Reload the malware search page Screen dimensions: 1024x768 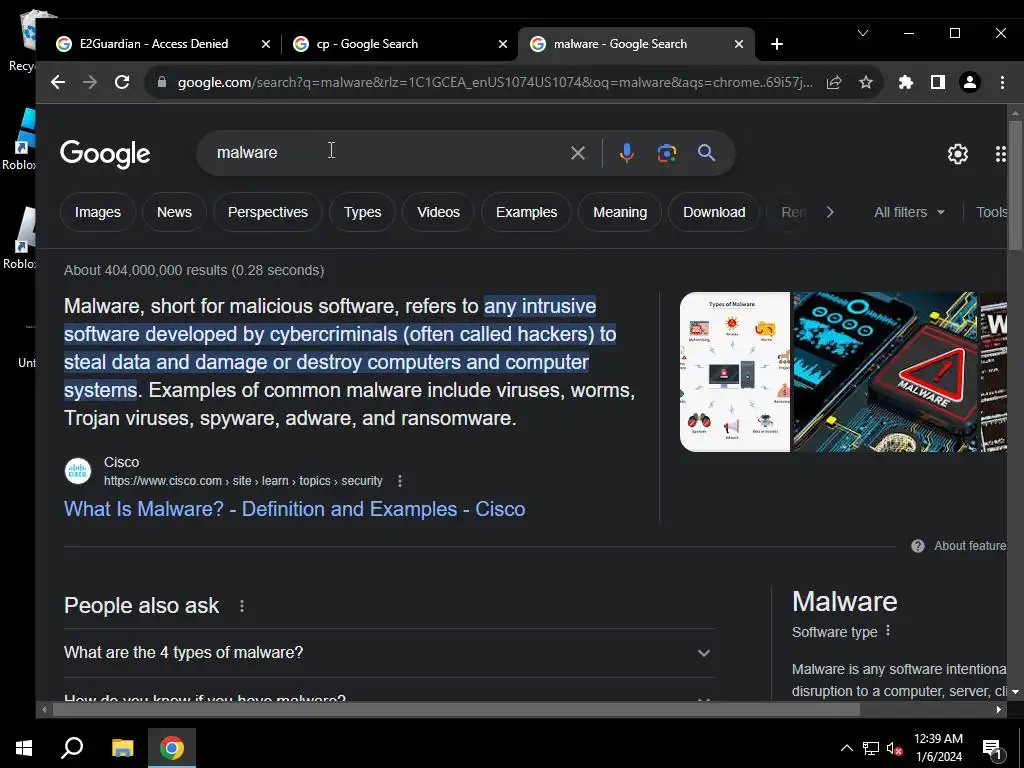pyautogui.click(x=122, y=82)
